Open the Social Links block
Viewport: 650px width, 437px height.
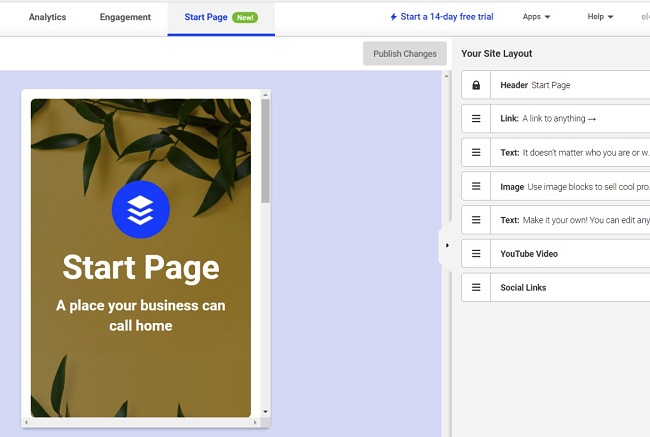click(555, 287)
